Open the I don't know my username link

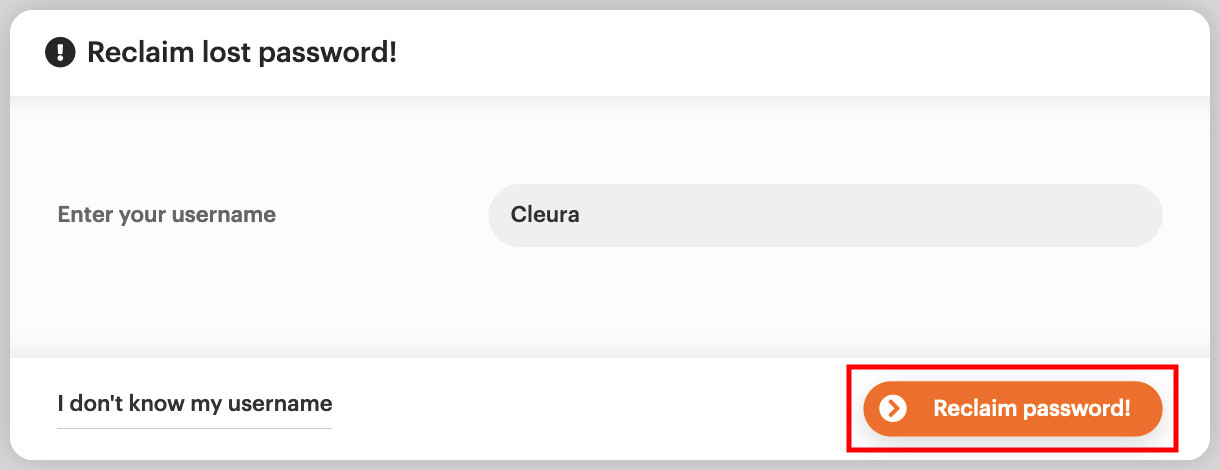click(194, 404)
